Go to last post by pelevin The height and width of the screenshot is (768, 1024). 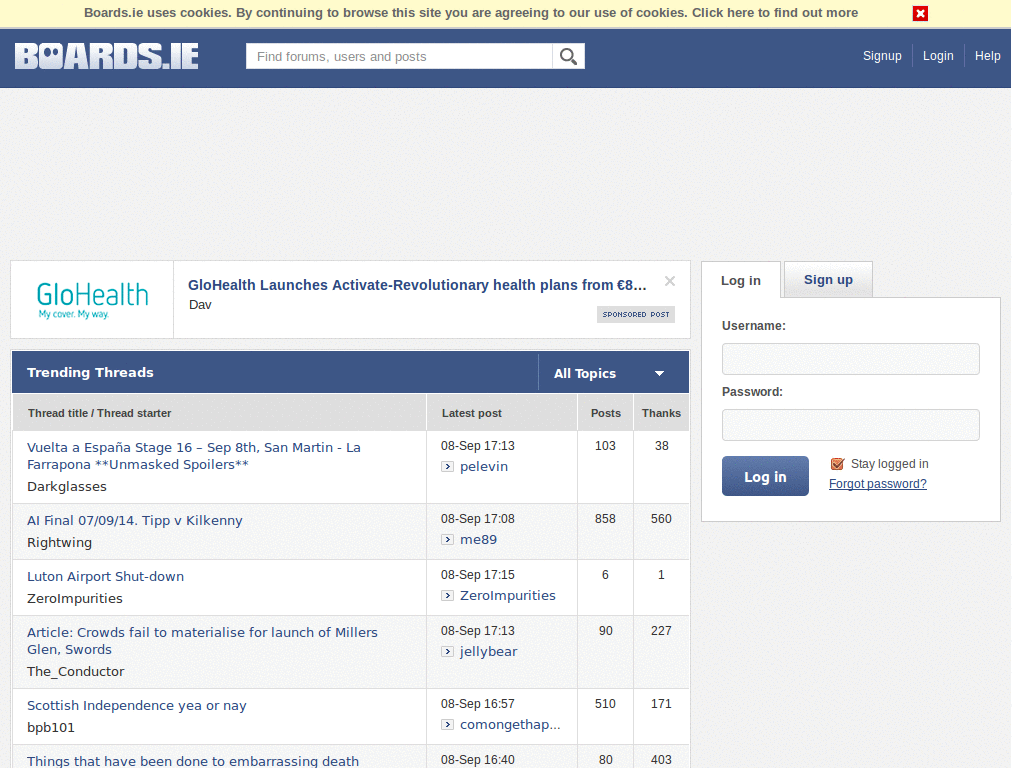point(447,466)
